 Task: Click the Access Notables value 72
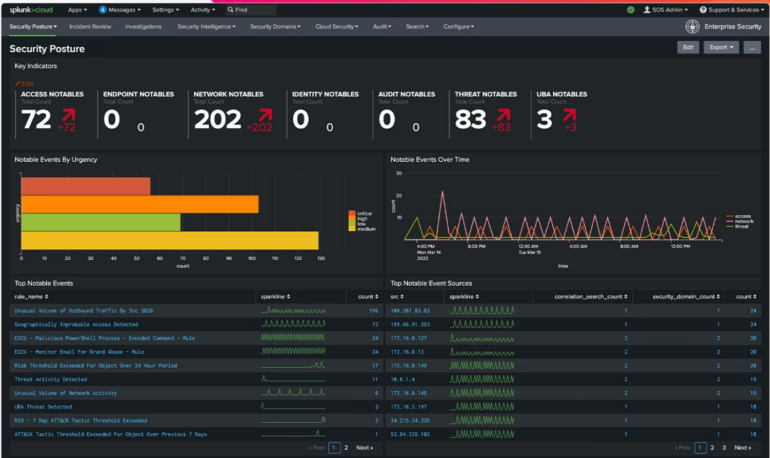(x=36, y=119)
